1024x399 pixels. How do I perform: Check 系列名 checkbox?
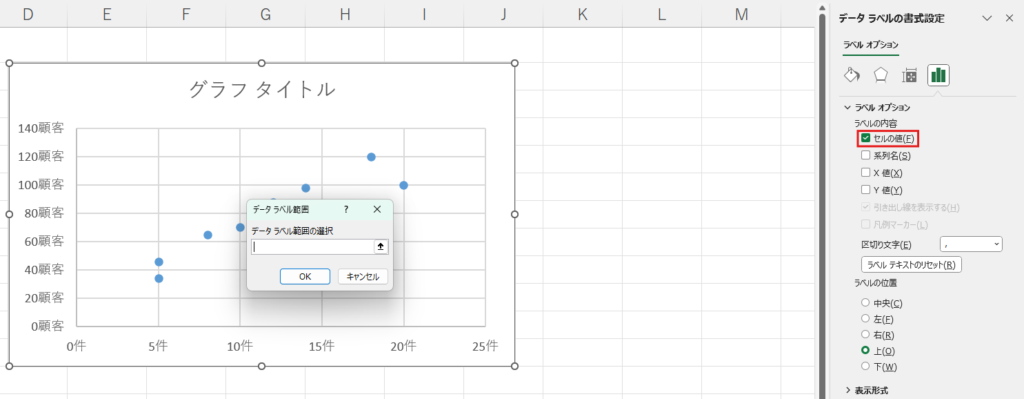(x=865, y=155)
